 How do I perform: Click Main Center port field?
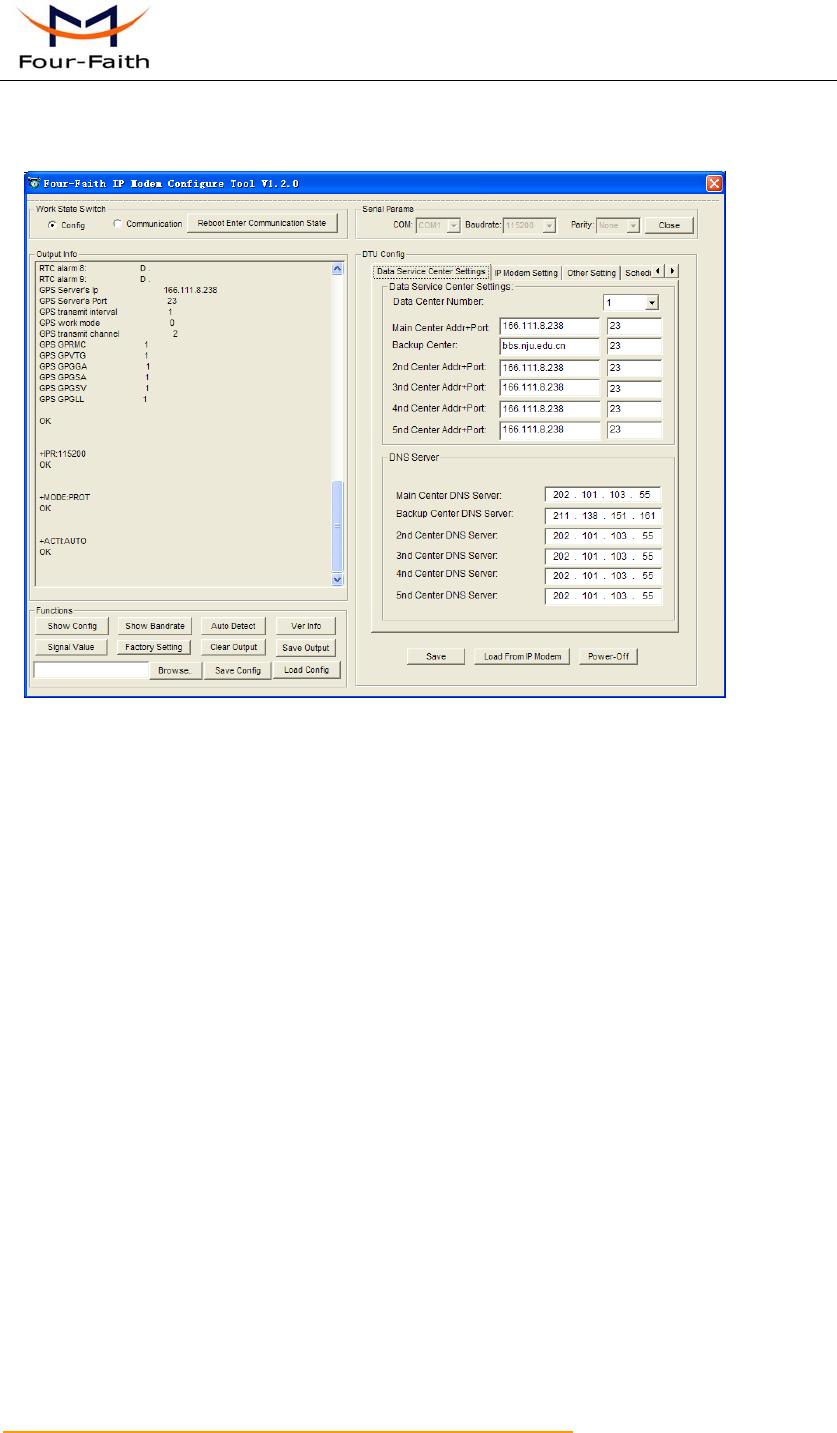point(634,326)
